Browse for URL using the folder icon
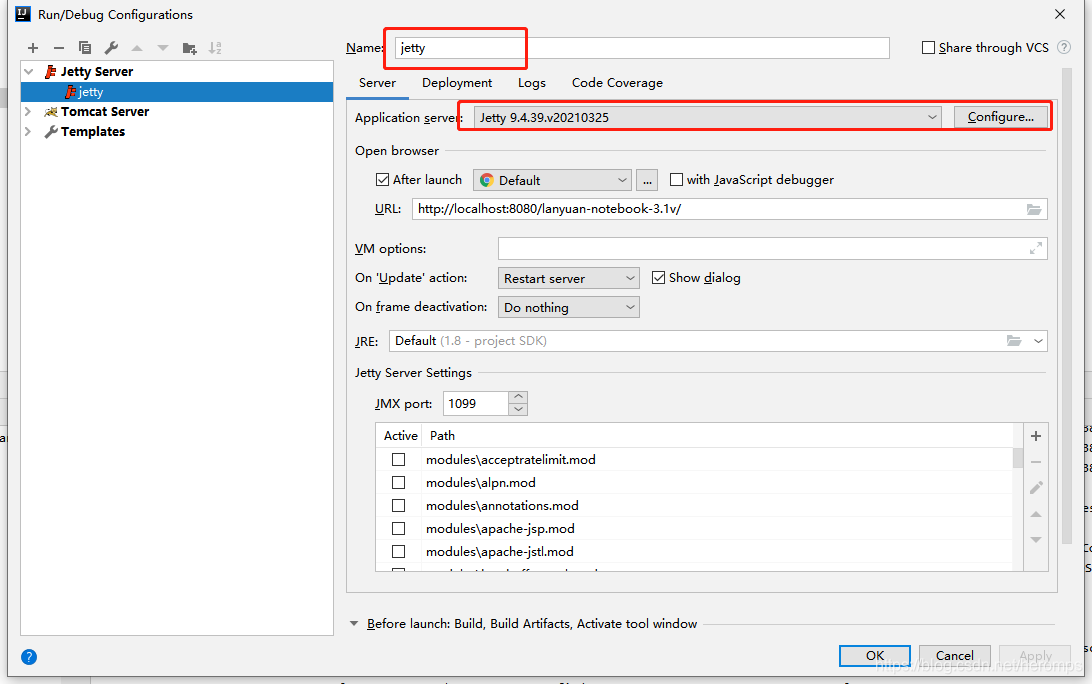The height and width of the screenshot is (684, 1092). [1034, 209]
